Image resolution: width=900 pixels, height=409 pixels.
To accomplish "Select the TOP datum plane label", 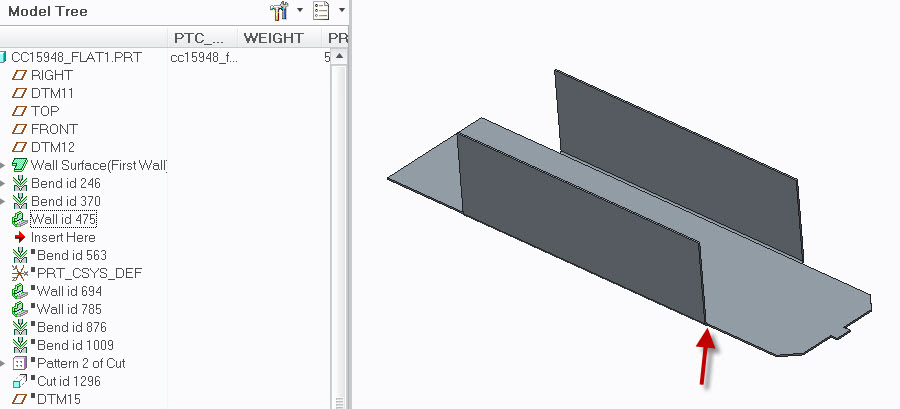I will click(x=45, y=111).
